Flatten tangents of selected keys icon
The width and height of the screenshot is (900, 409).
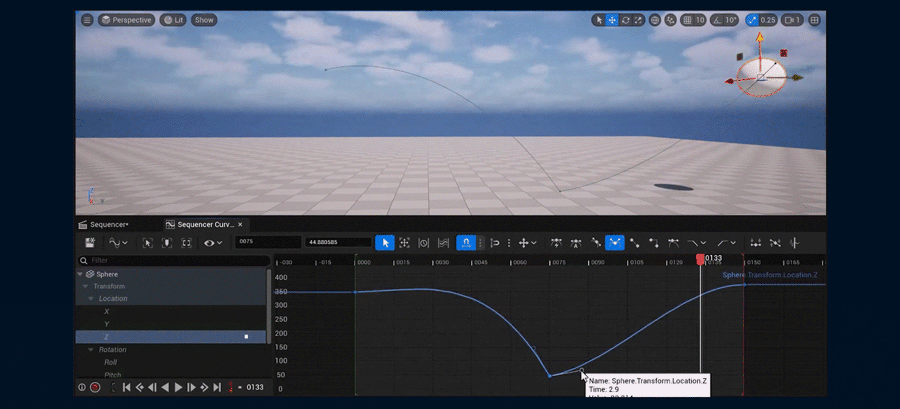point(756,243)
